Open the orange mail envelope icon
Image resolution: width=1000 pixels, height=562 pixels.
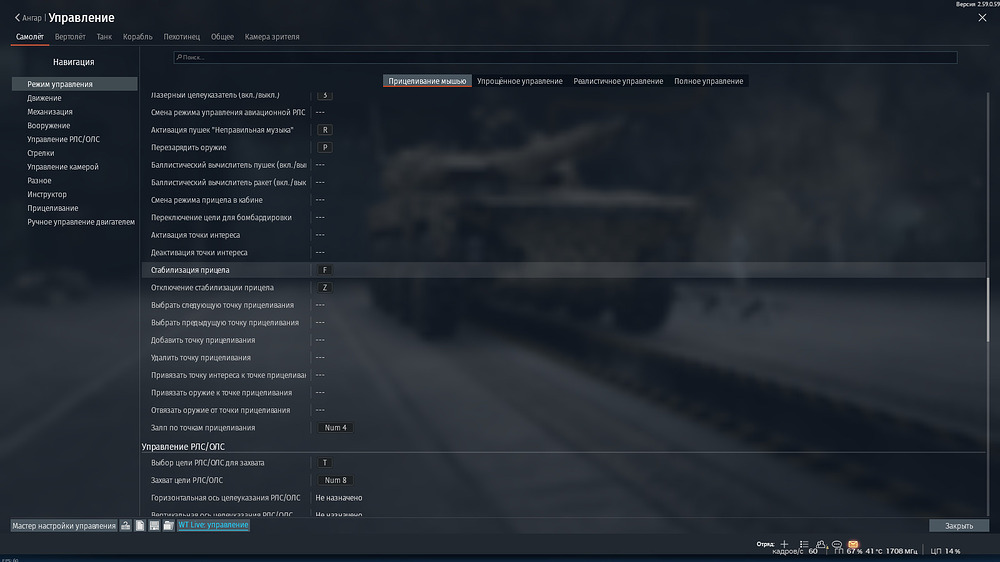coord(853,544)
